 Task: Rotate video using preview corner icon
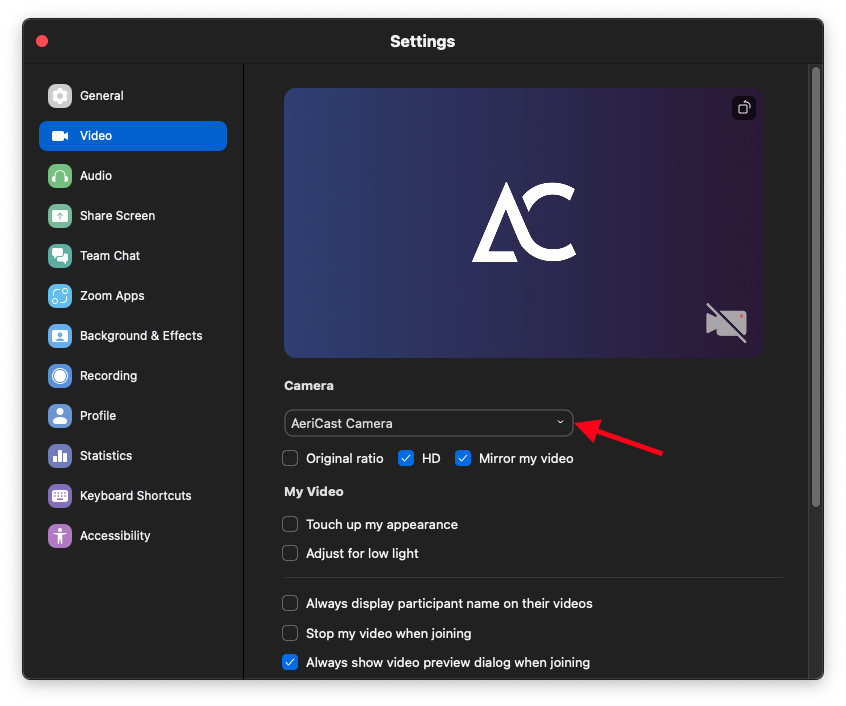pos(743,108)
